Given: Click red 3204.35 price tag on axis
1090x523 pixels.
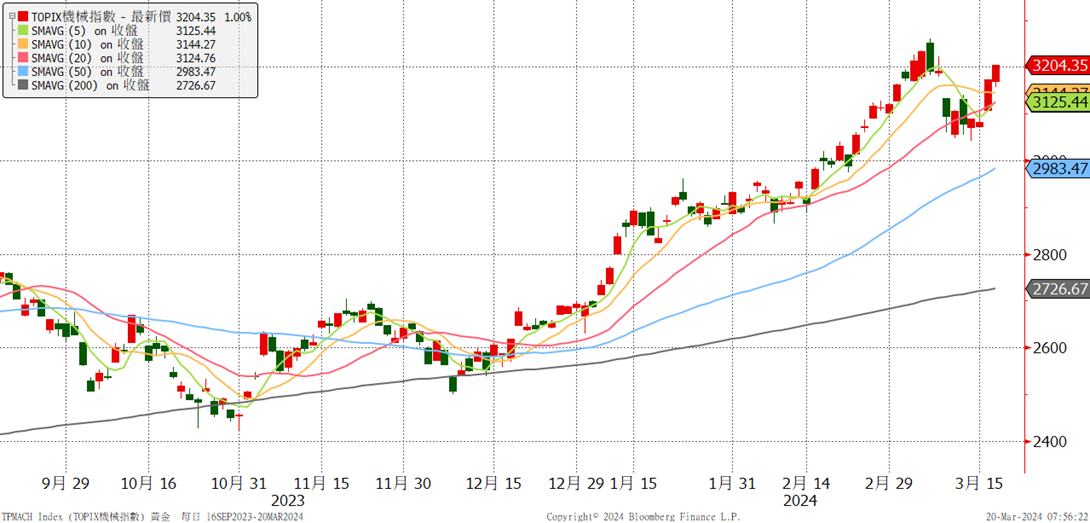Looking at the screenshot, I should (x=1057, y=65).
